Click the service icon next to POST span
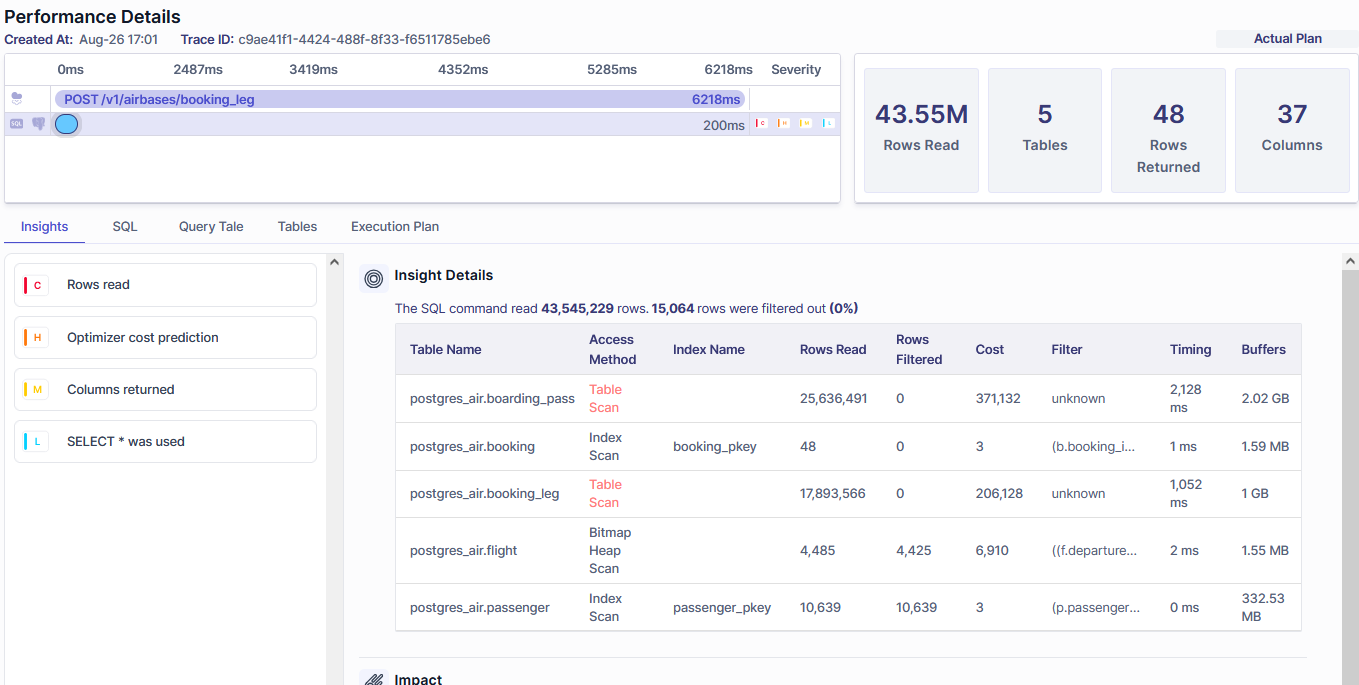 (x=16, y=99)
